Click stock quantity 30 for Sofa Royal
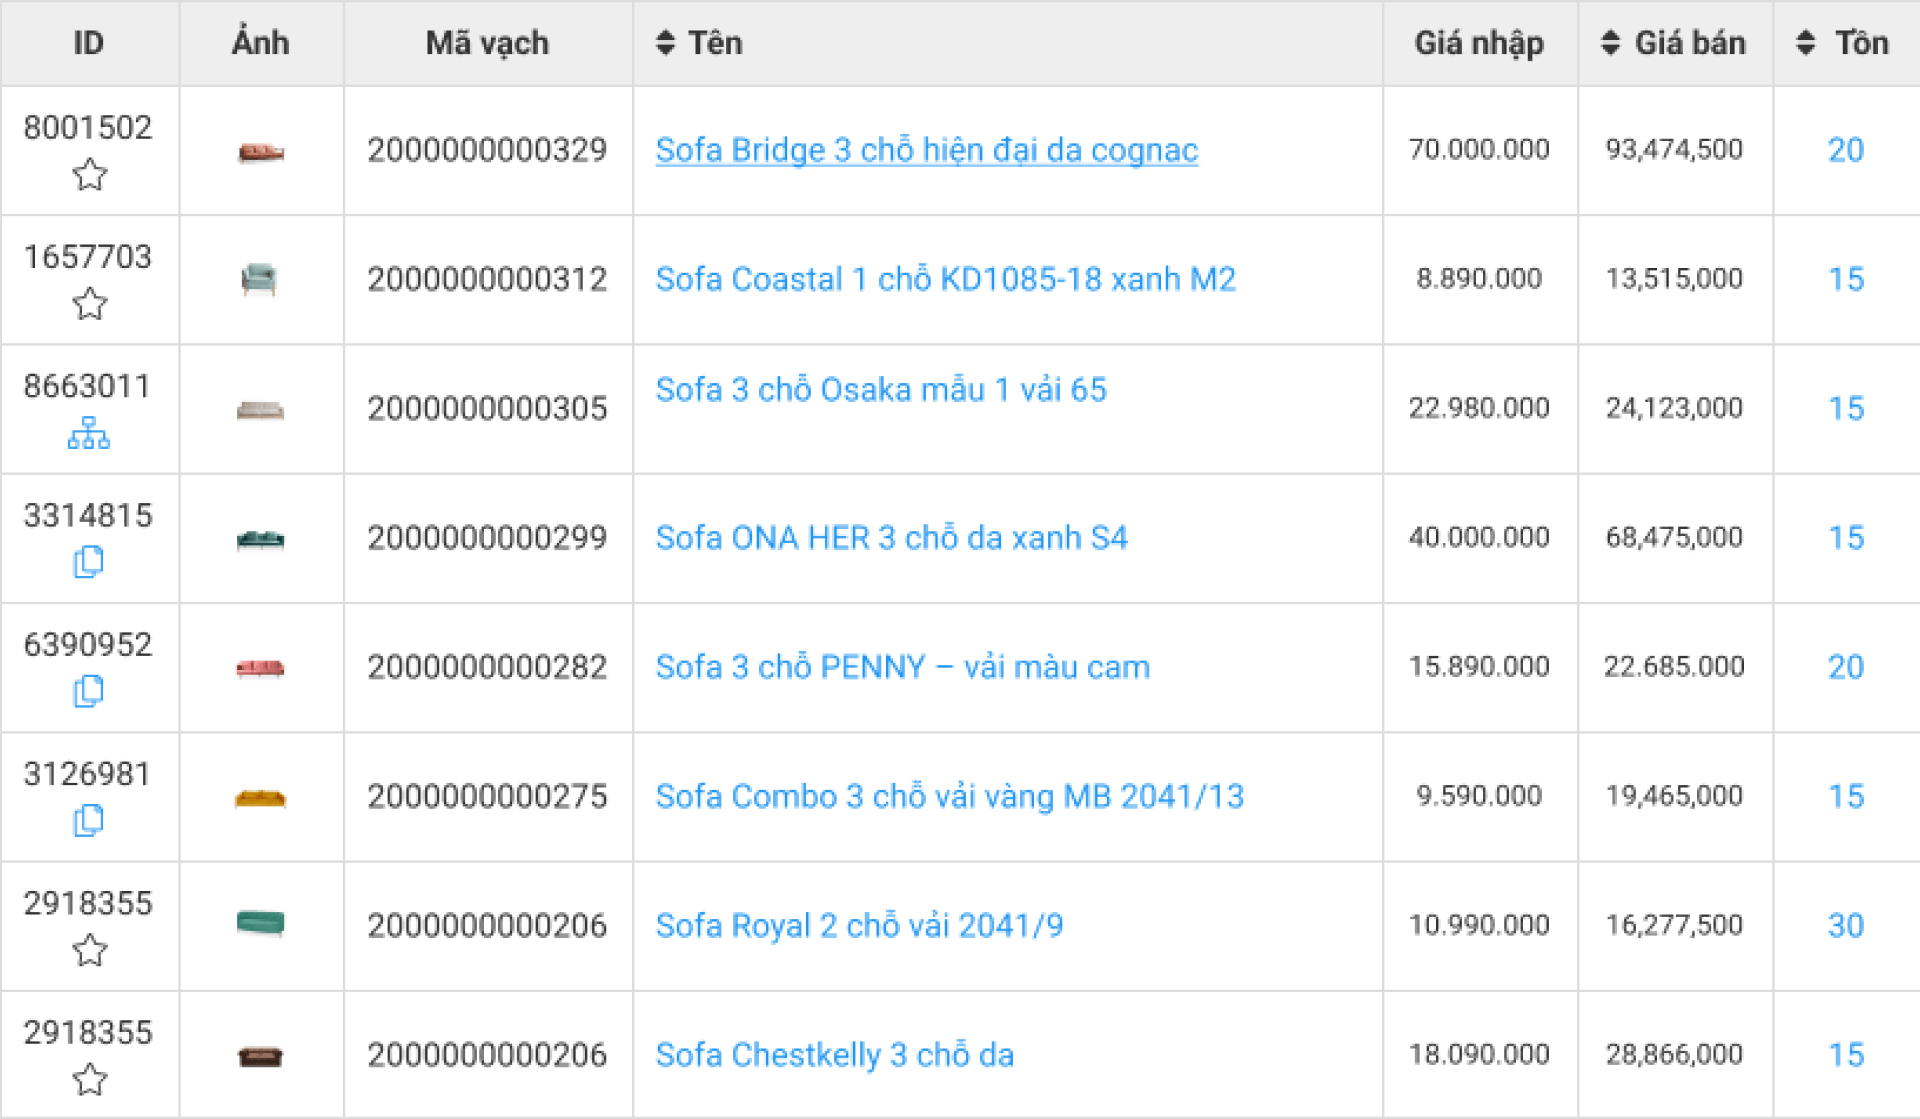1920x1119 pixels. [1845, 926]
